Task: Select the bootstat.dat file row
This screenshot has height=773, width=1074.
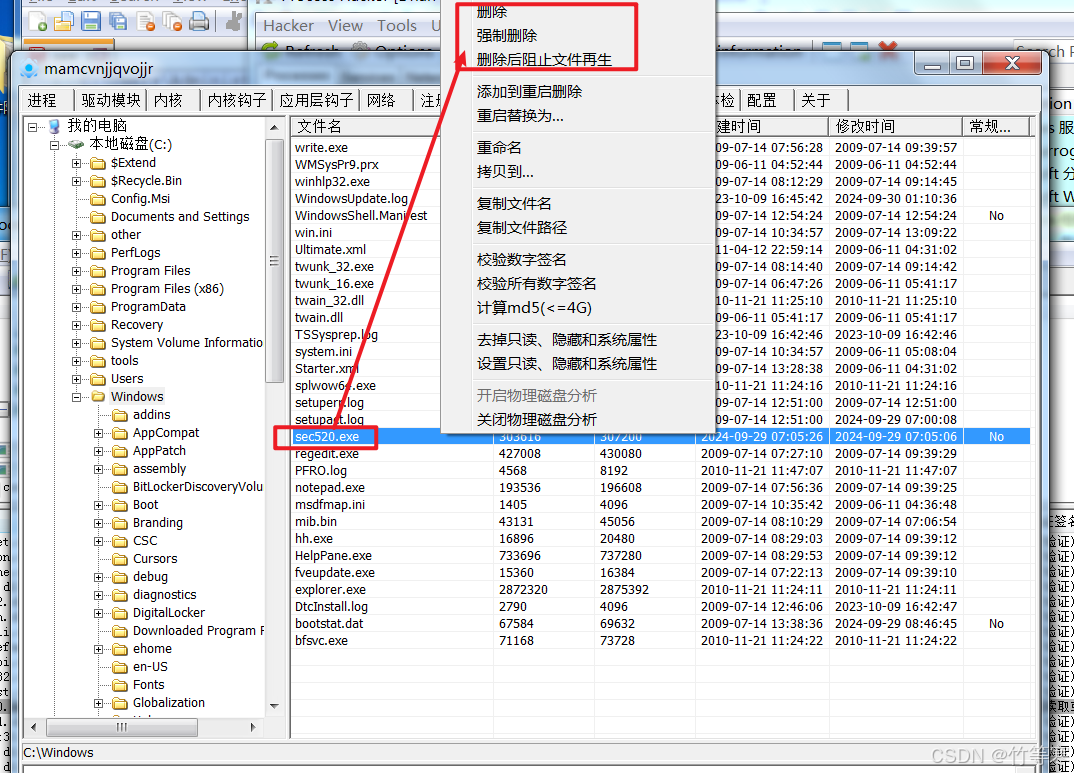Action: (x=661, y=624)
